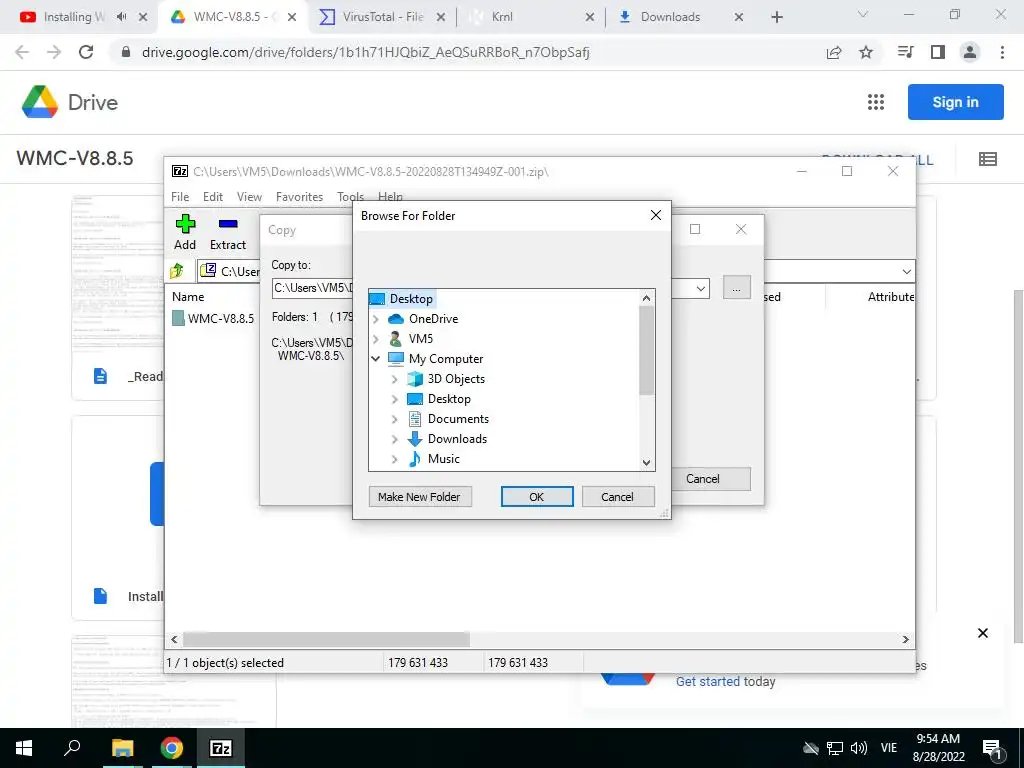
Task: Open the 7-Zip Favorites menu
Action: coord(300,197)
